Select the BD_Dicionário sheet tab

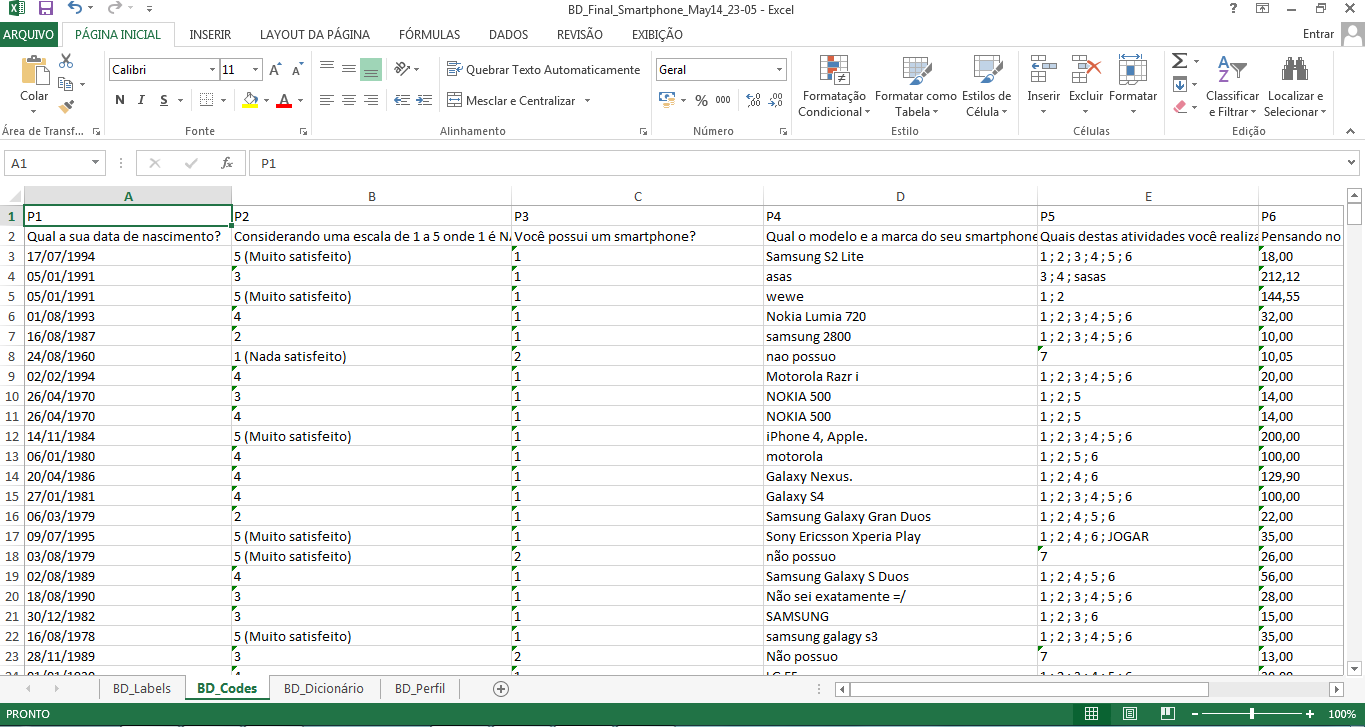(323, 688)
